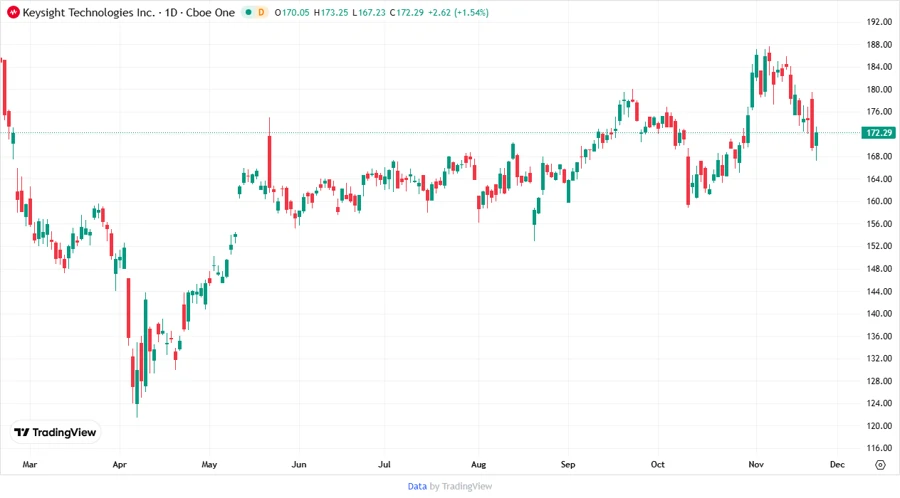Click Keysight Technologies Inc. symbol title
This screenshot has height=498, width=900.
tap(88, 12)
